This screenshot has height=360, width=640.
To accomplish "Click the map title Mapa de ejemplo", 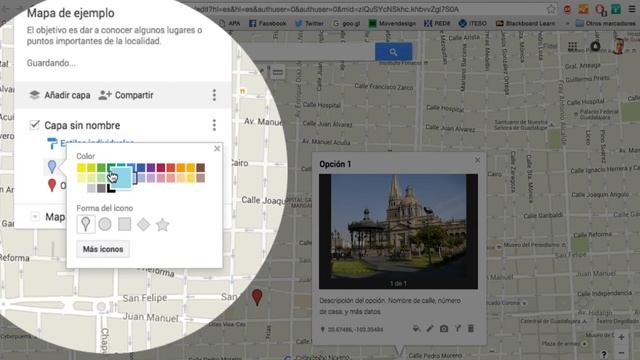I will 71,13.
